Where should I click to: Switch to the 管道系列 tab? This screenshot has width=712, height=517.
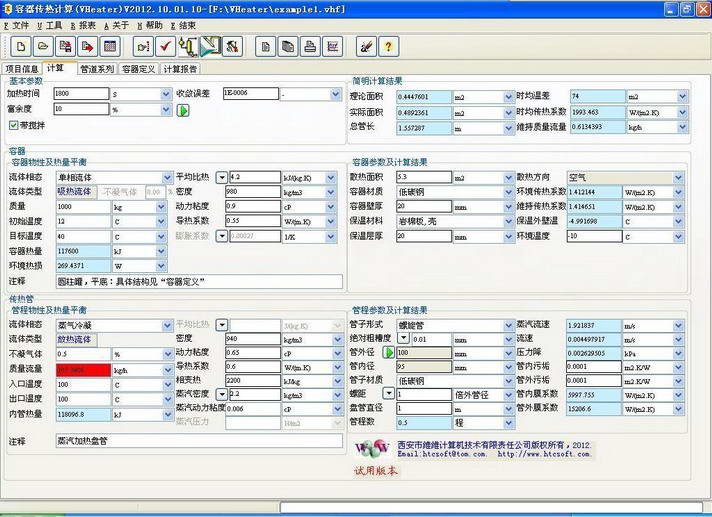(95, 69)
